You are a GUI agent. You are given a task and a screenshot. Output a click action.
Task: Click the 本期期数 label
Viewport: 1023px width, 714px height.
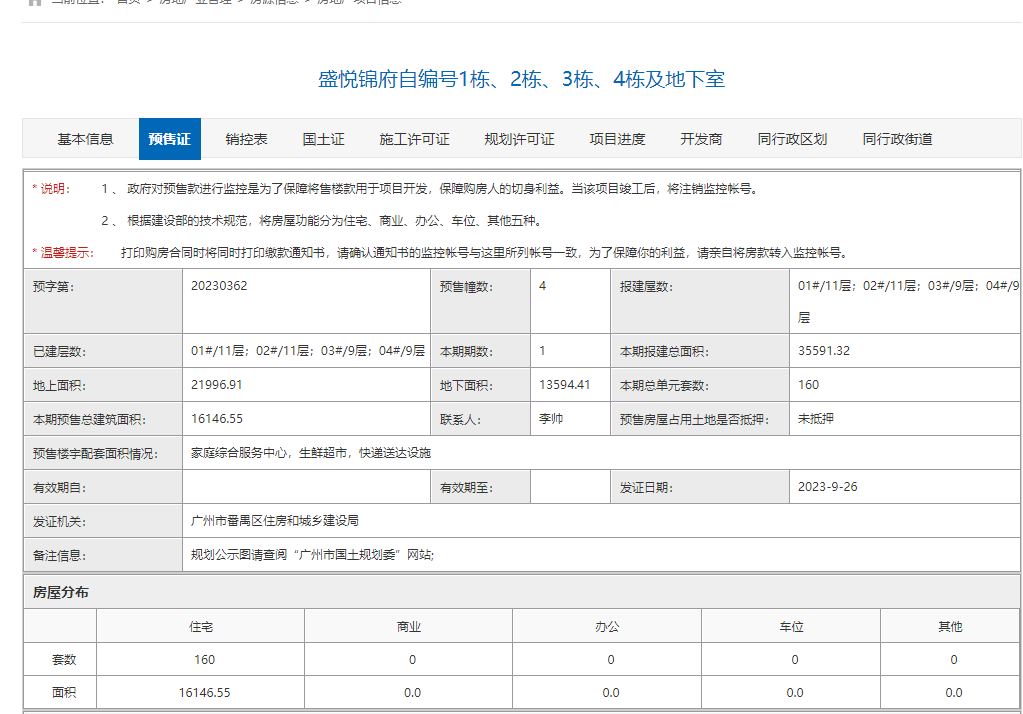coord(466,352)
